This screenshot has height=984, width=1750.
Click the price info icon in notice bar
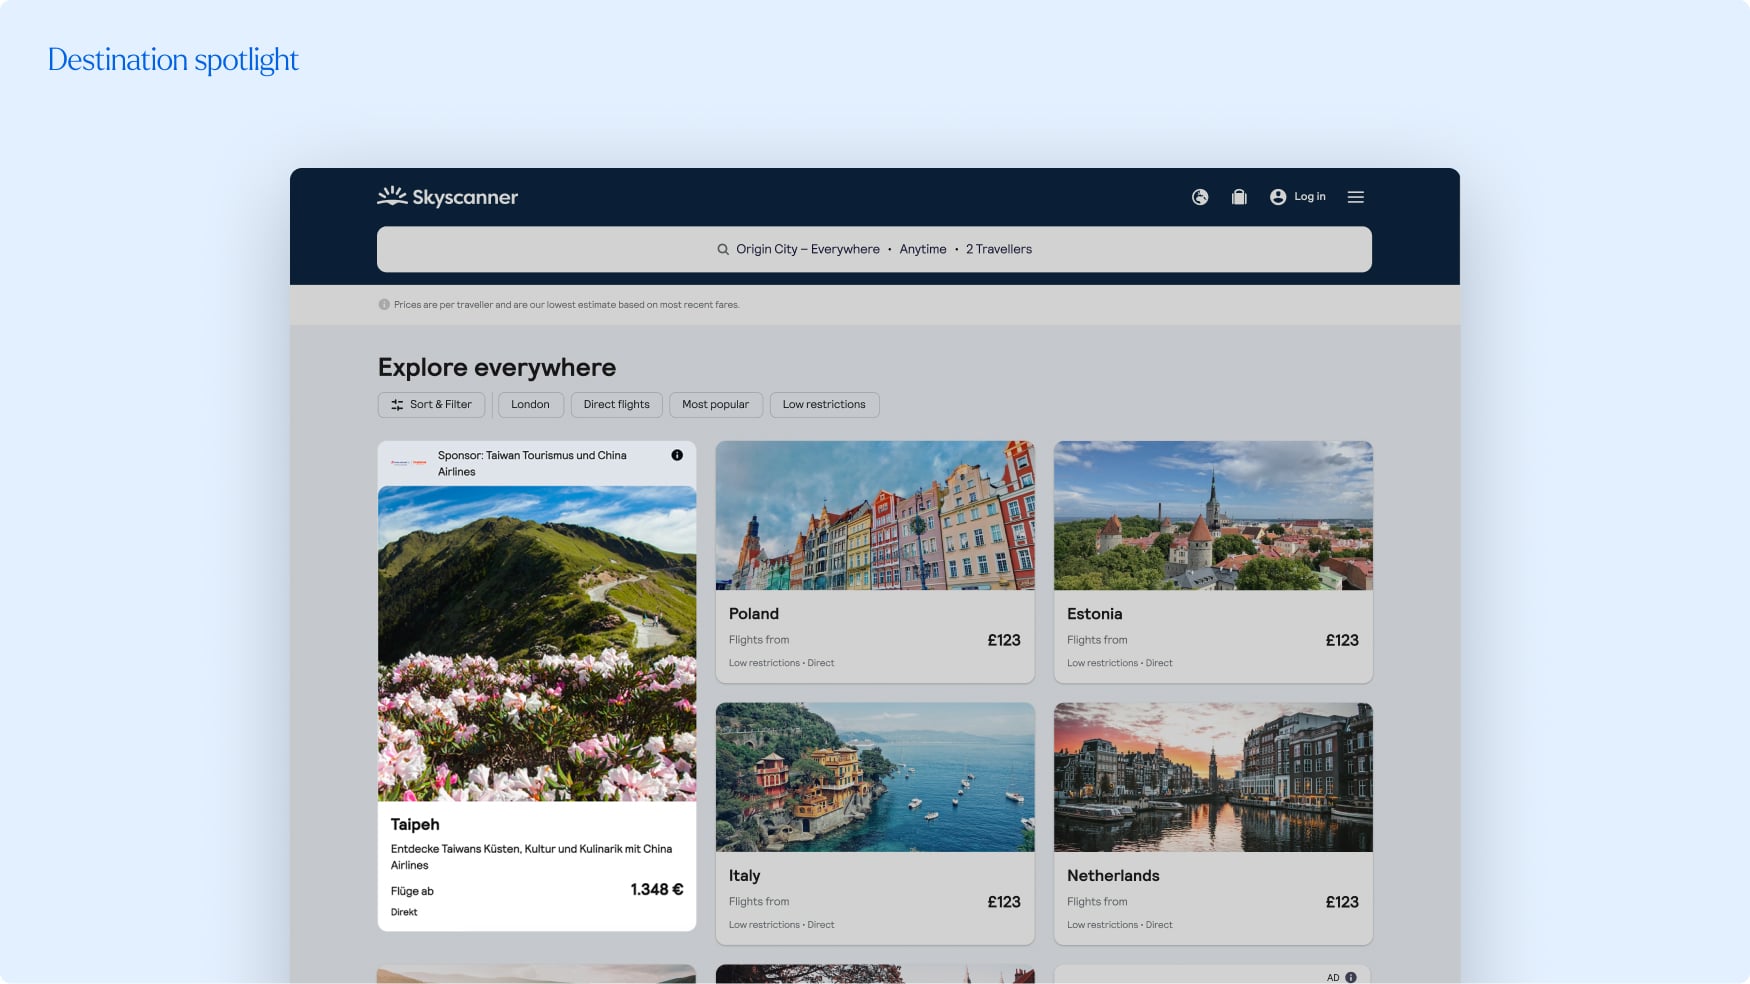point(384,305)
